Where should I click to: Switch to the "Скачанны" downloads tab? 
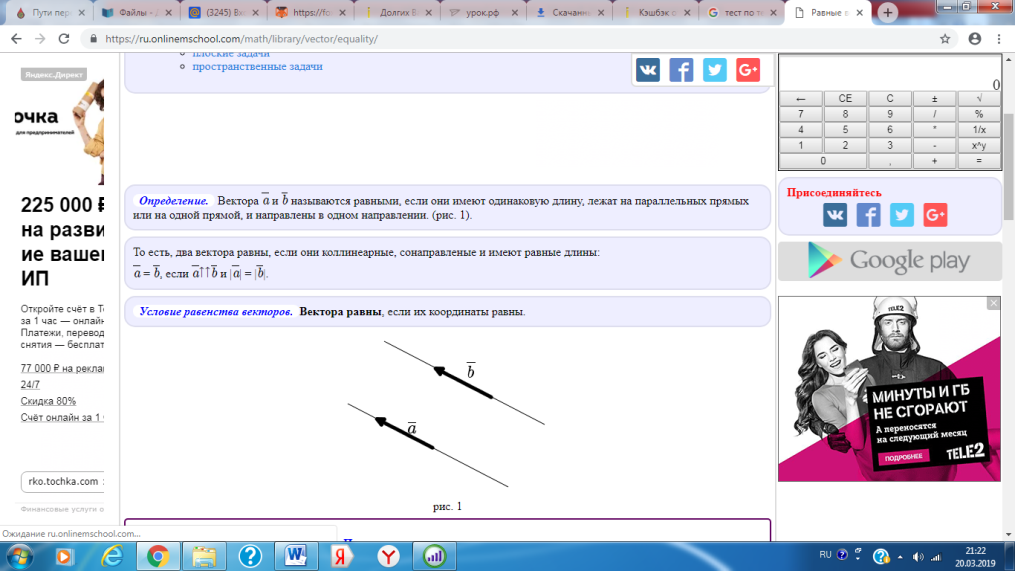coord(571,13)
